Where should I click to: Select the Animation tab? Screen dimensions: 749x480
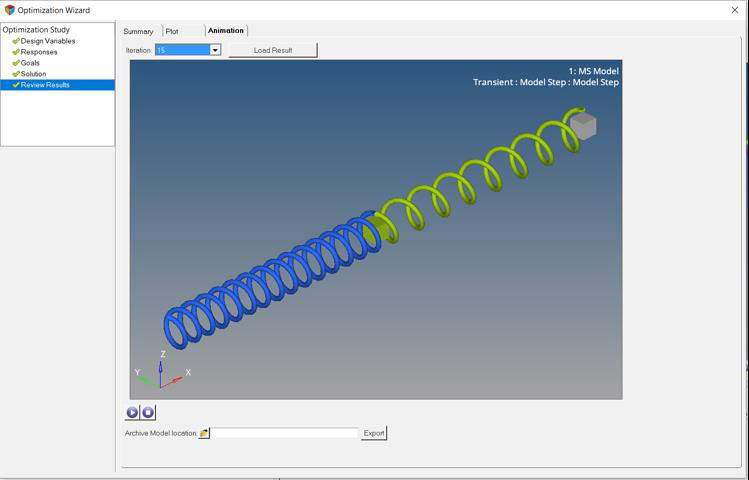pos(225,31)
